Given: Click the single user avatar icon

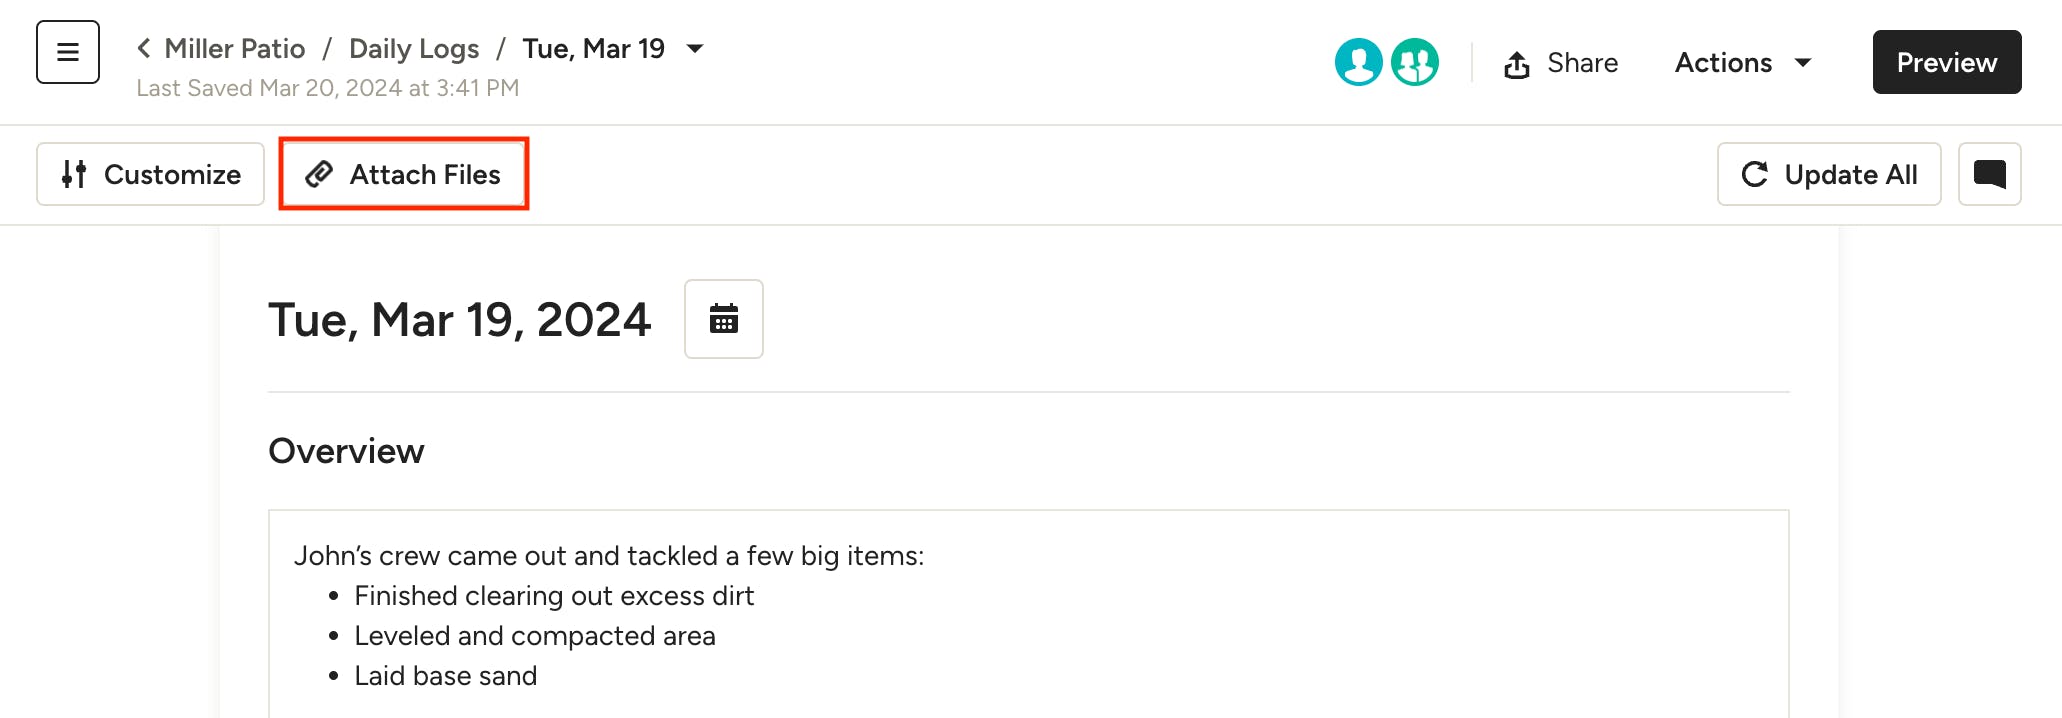Looking at the screenshot, I should tap(1358, 62).
